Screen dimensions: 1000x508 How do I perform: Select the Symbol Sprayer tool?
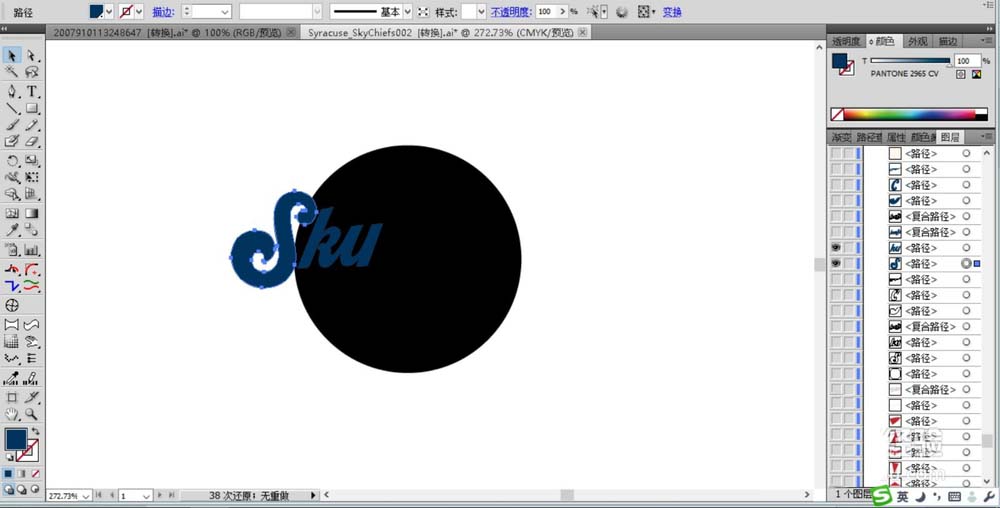[11, 250]
